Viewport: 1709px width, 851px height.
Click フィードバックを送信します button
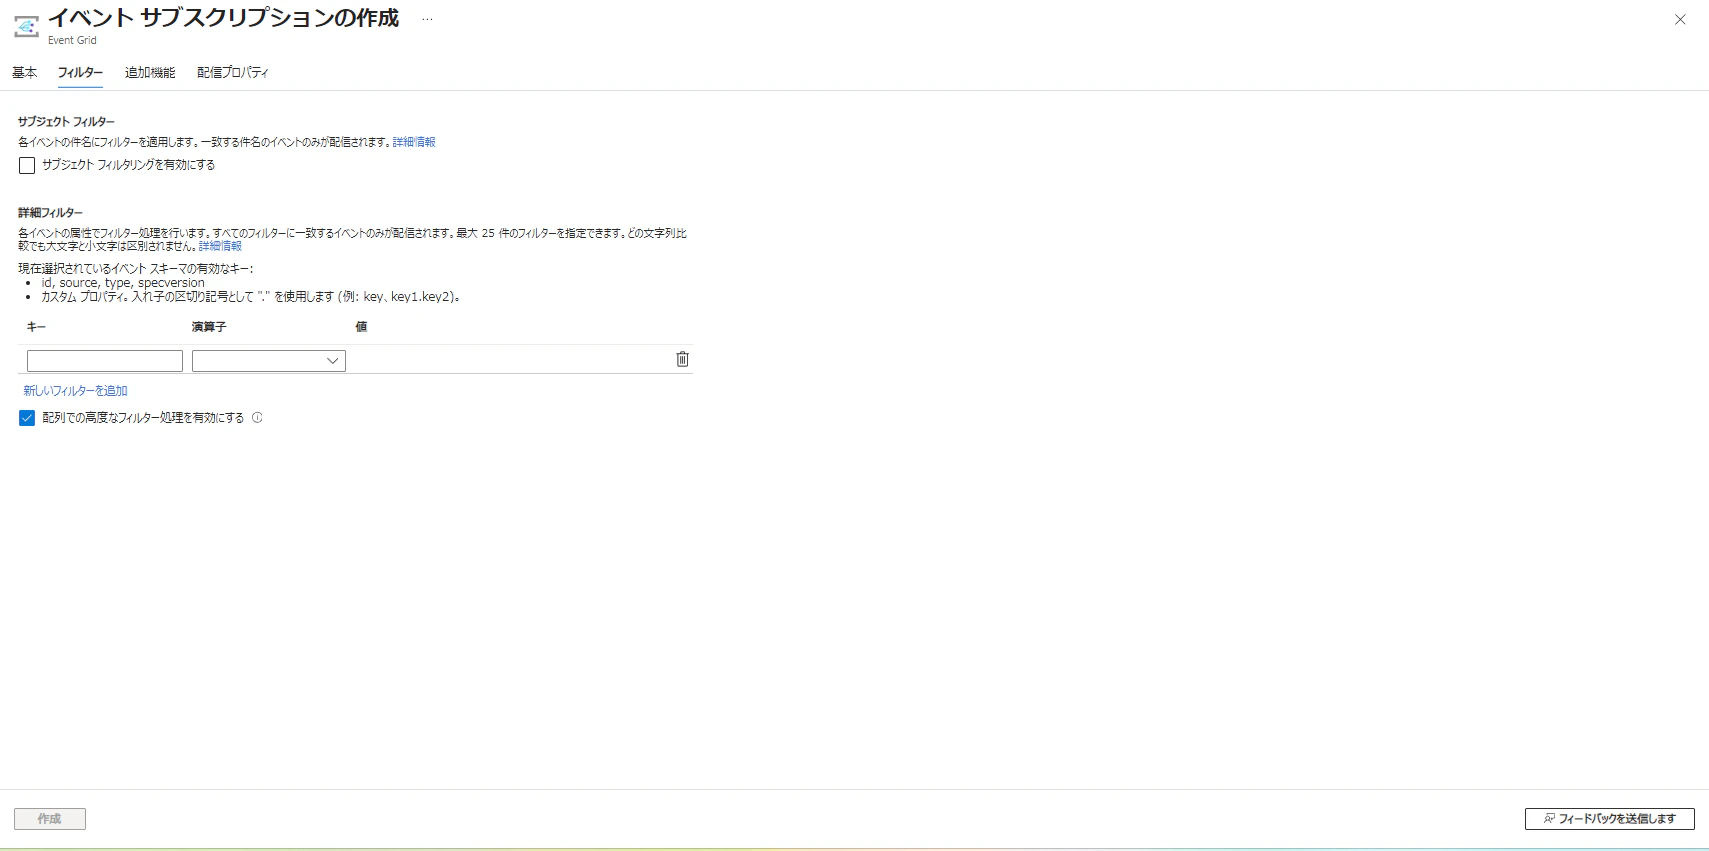point(1609,819)
